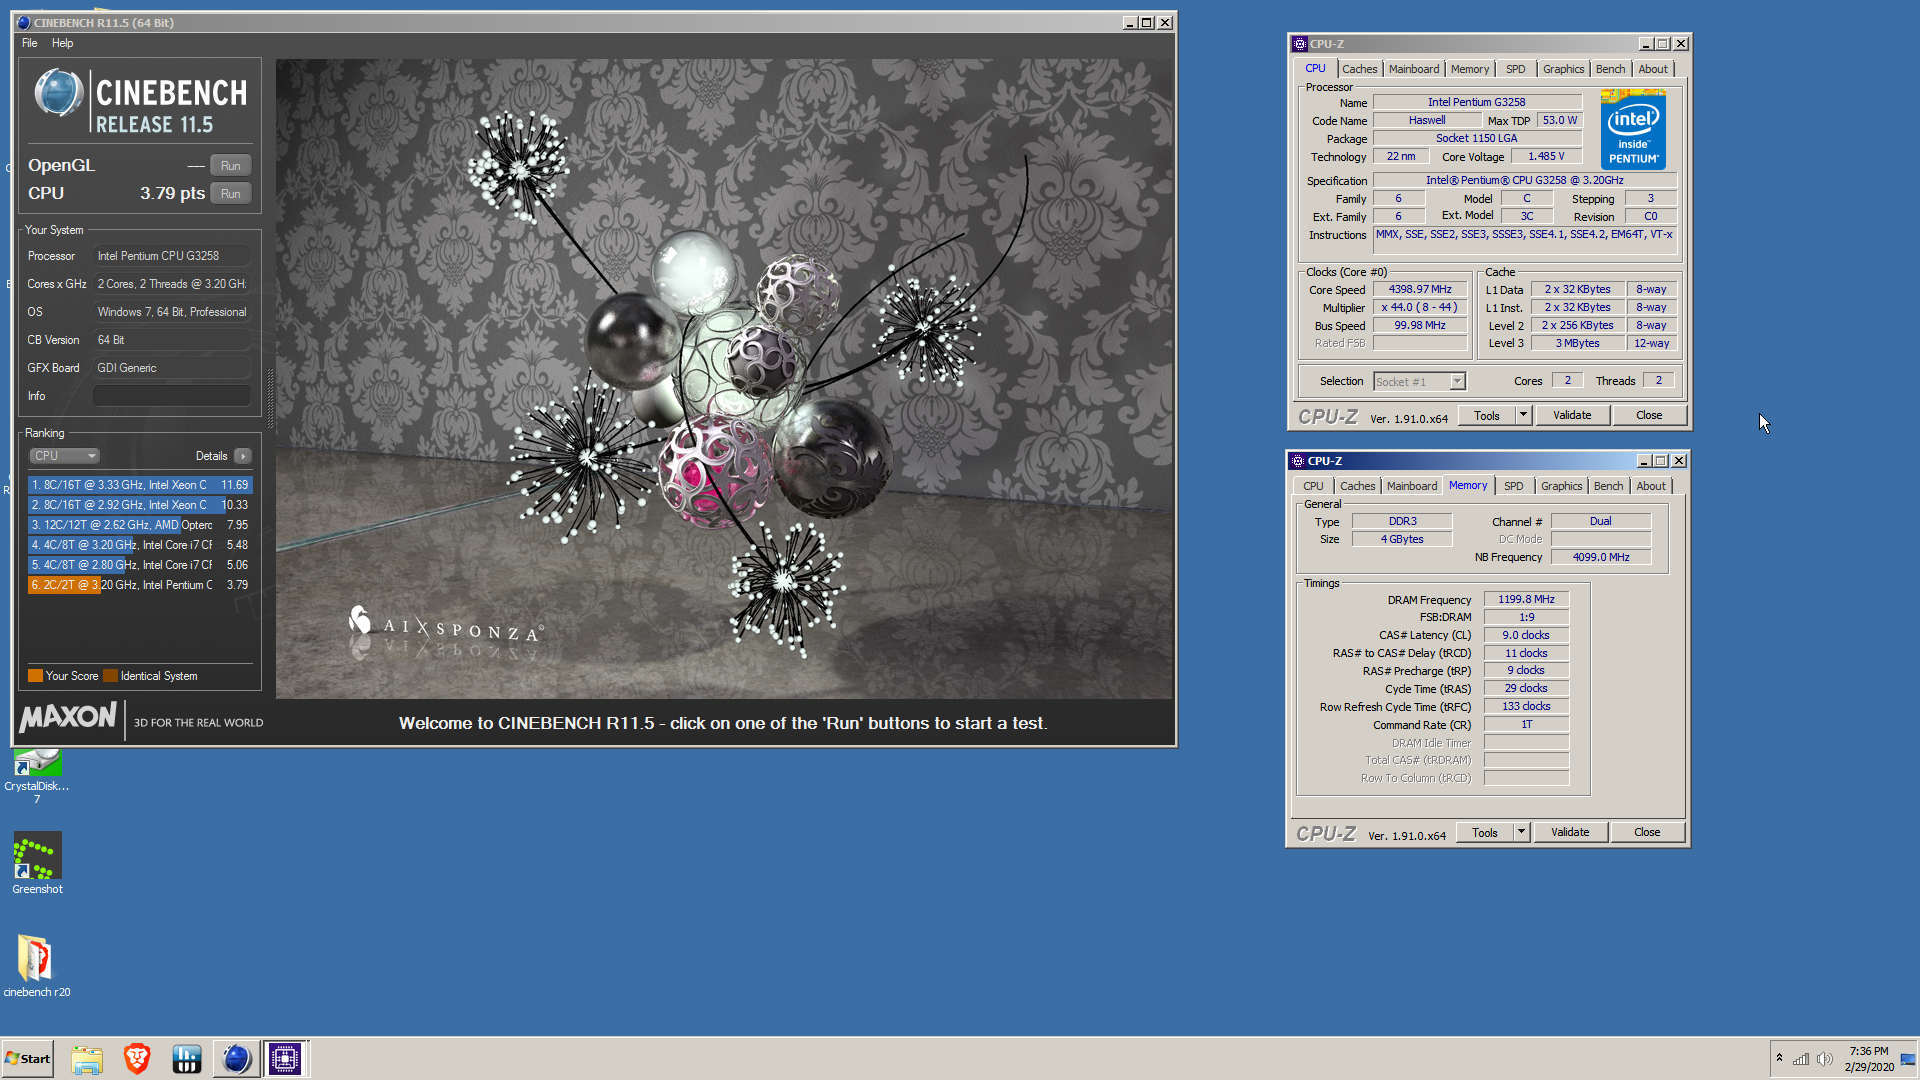
Task: Switch to Bench tab in top CPU-Z
Action: (x=1610, y=69)
